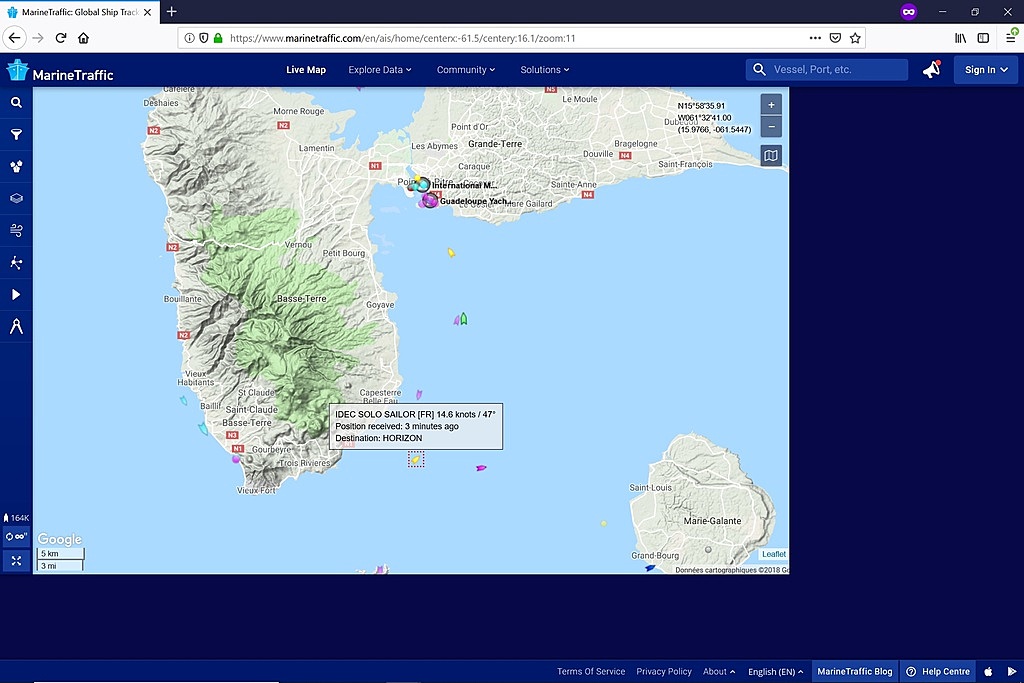Select the compass distance measuring tool
This screenshot has height=683, width=1024.
pos(16,326)
